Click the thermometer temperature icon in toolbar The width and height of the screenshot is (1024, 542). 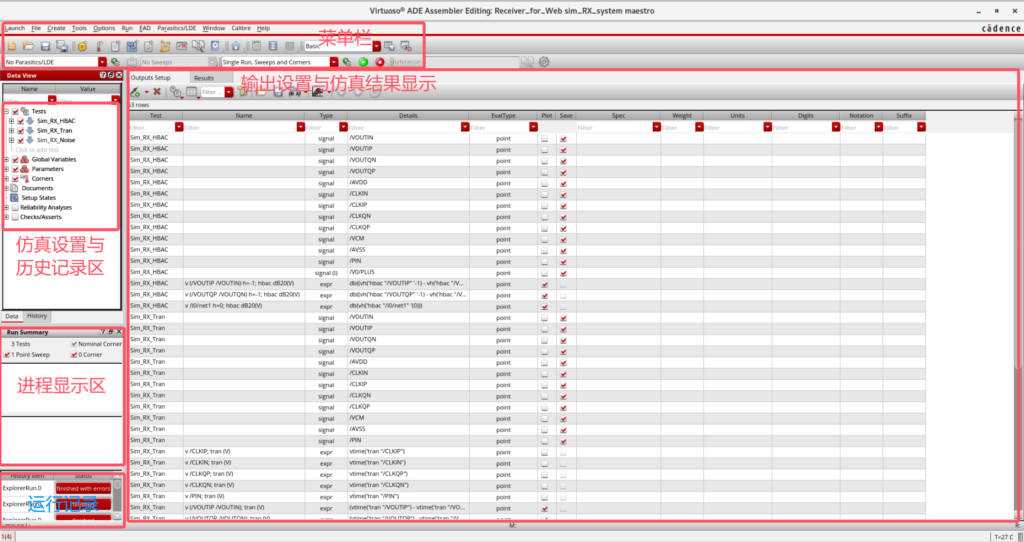click(100, 46)
